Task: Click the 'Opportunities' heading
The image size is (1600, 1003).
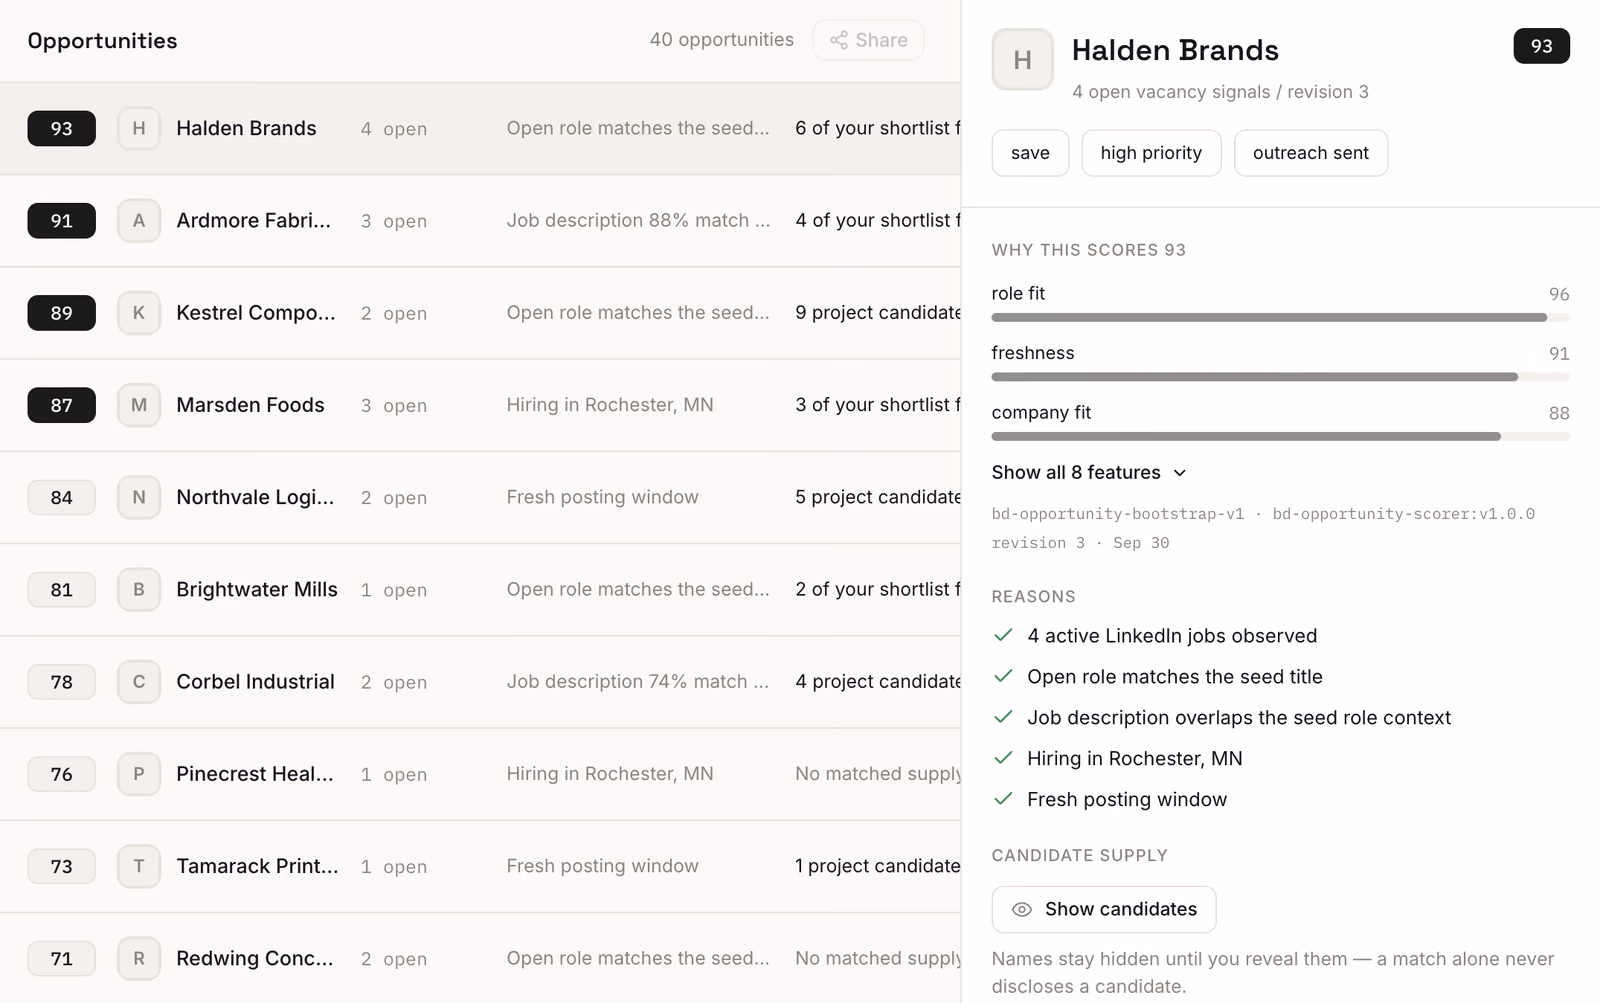Action: click(102, 41)
